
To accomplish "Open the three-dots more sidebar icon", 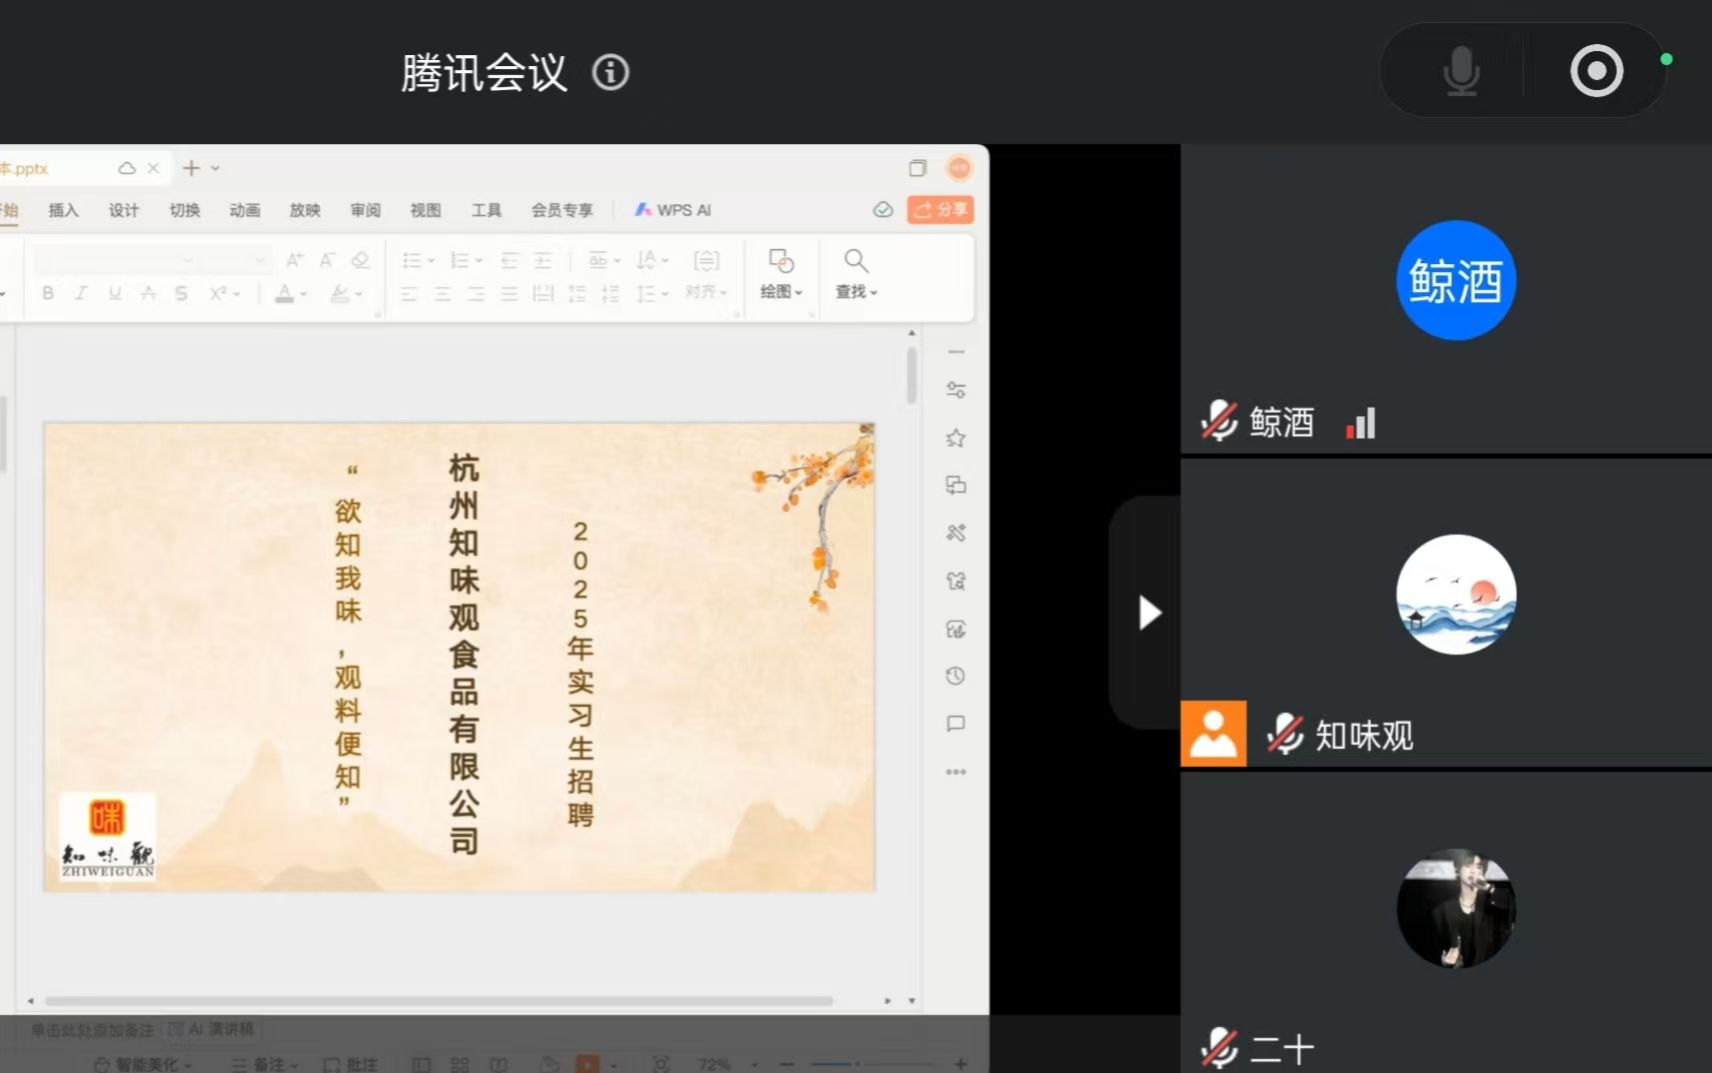I will [956, 771].
